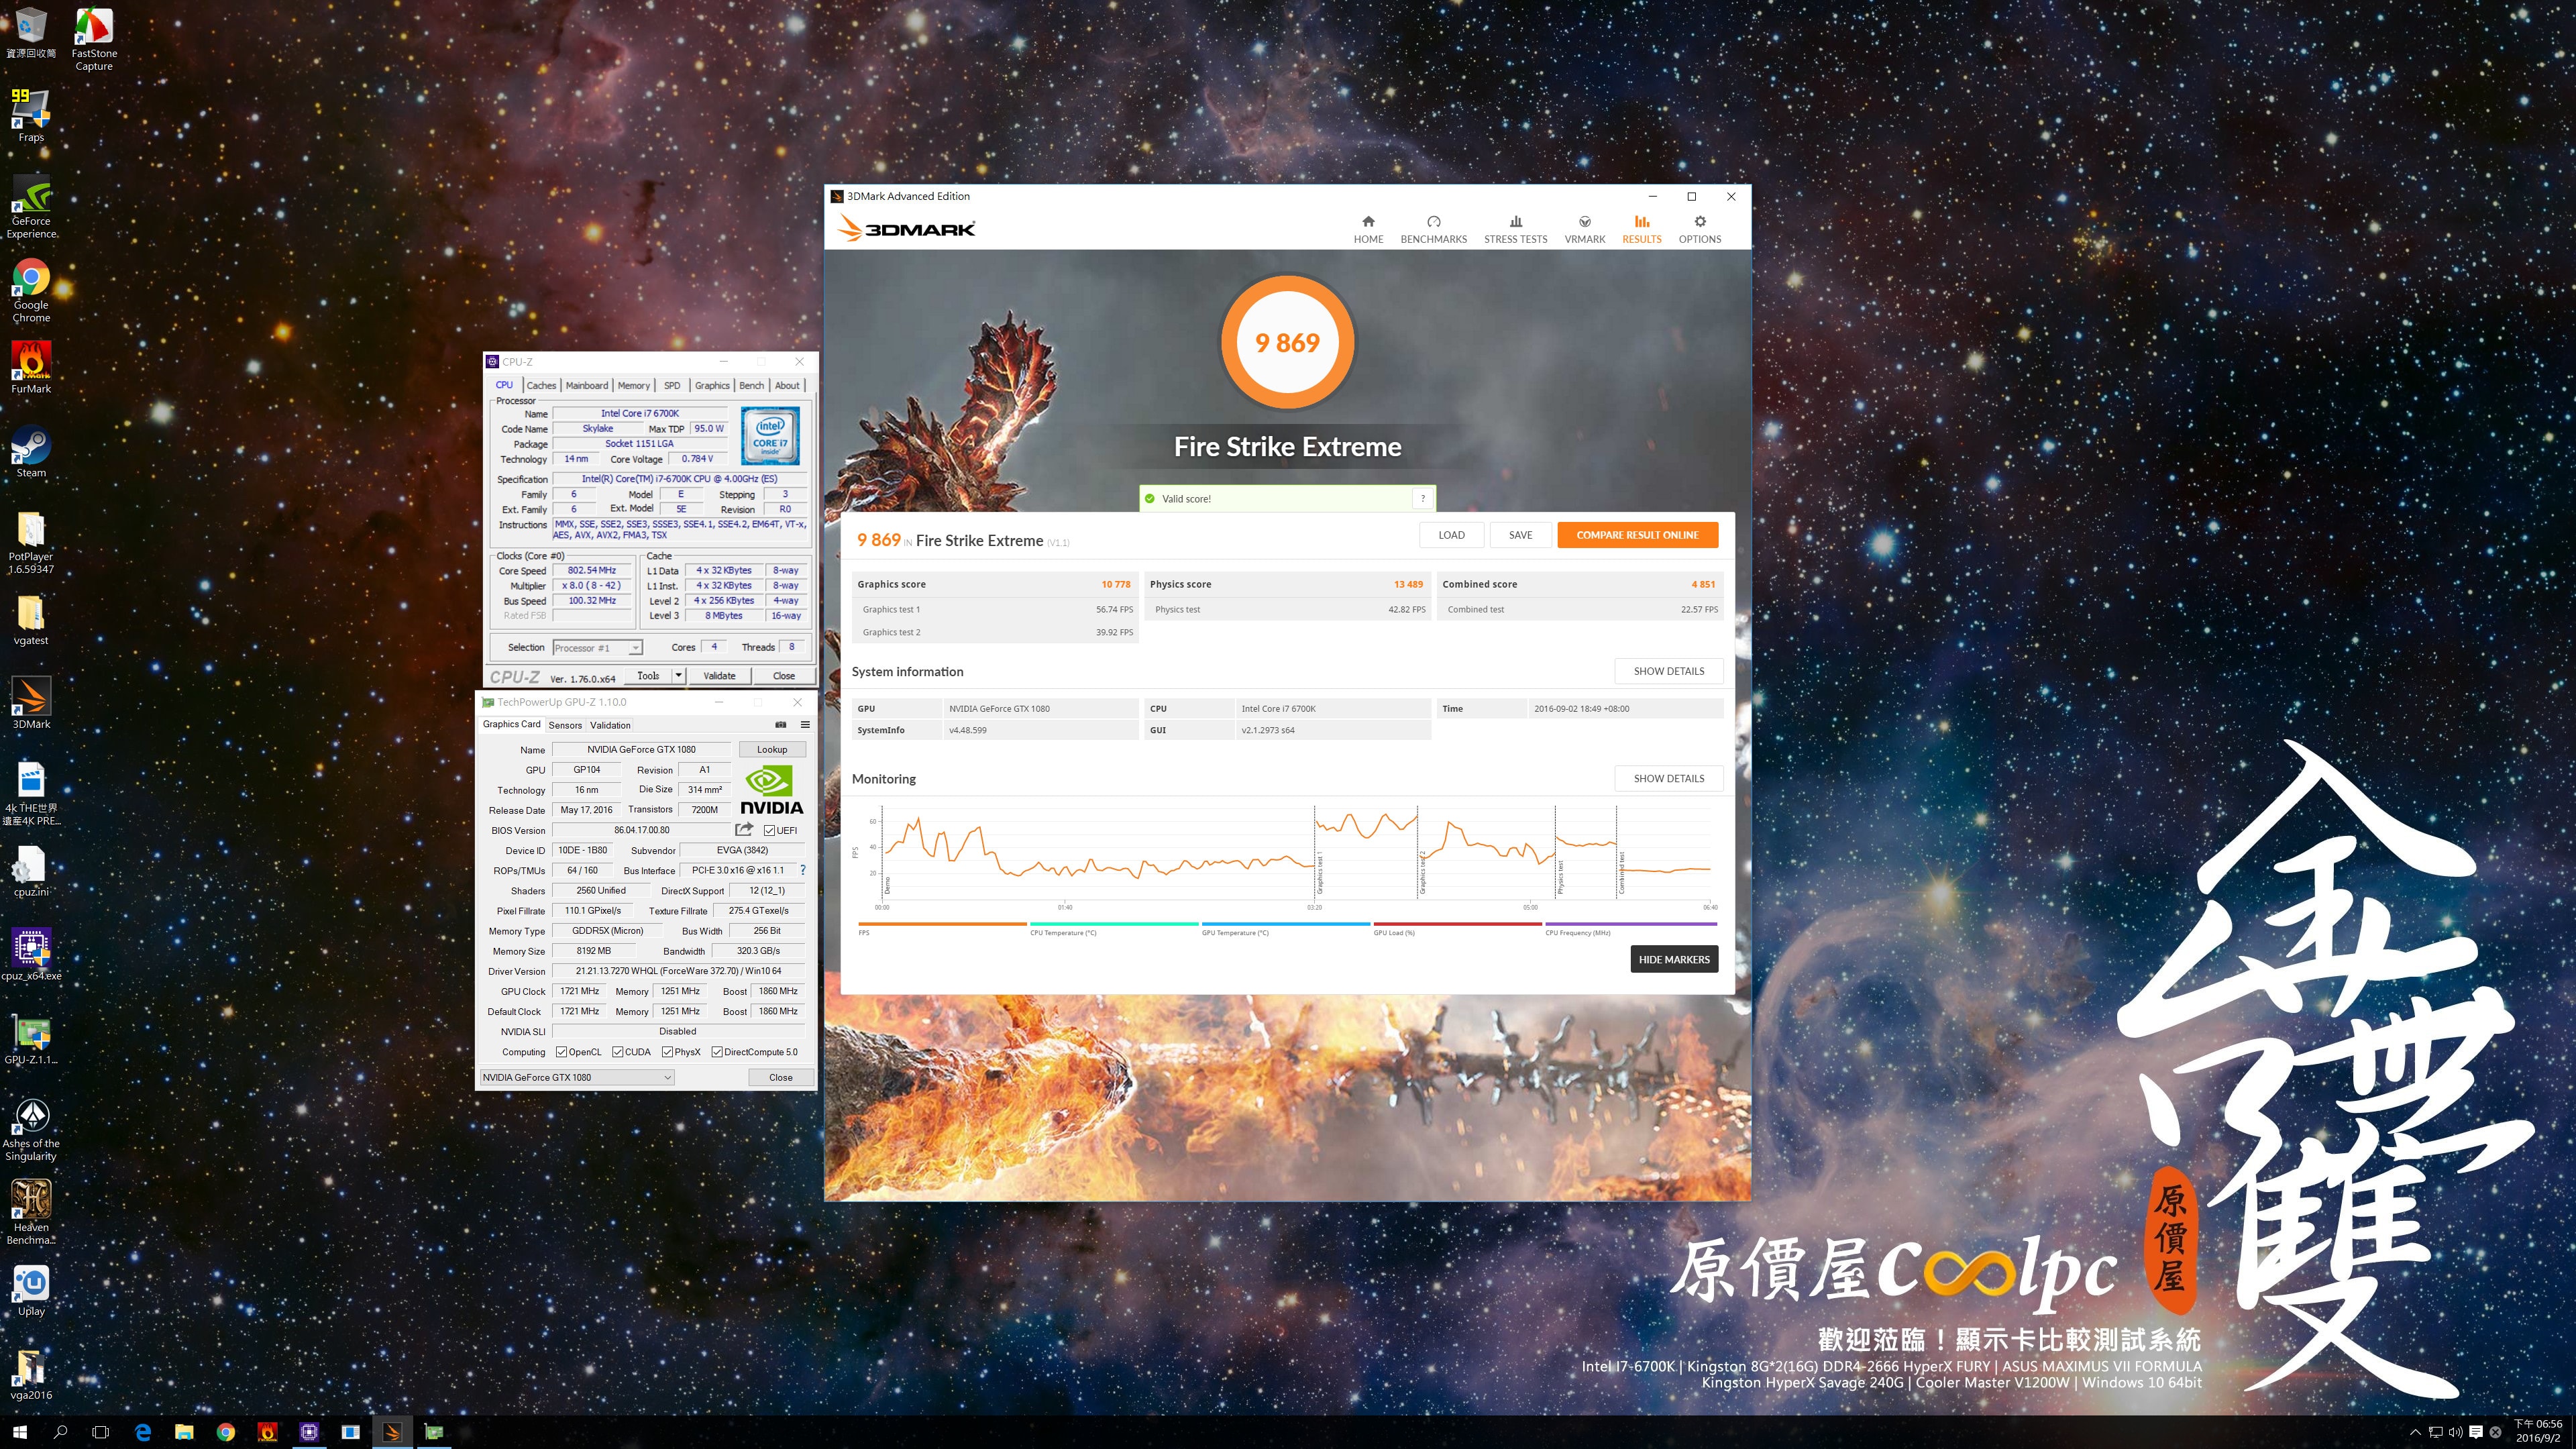Click the Lookup button in GPU-Z
The height and width of the screenshot is (1449, 2576).
[771, 749]
